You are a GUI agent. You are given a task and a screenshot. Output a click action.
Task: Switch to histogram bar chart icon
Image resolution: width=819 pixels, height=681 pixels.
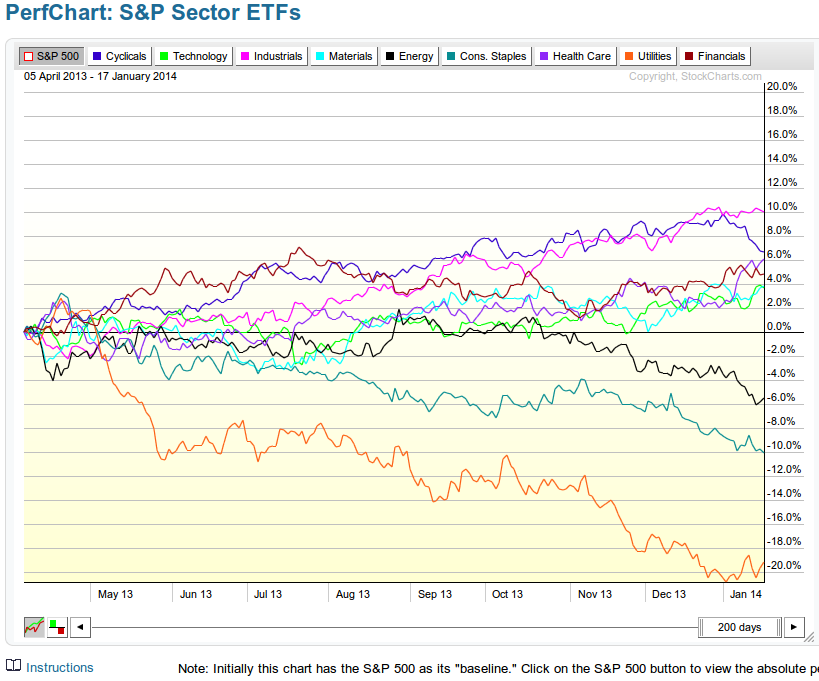[57, 627]
